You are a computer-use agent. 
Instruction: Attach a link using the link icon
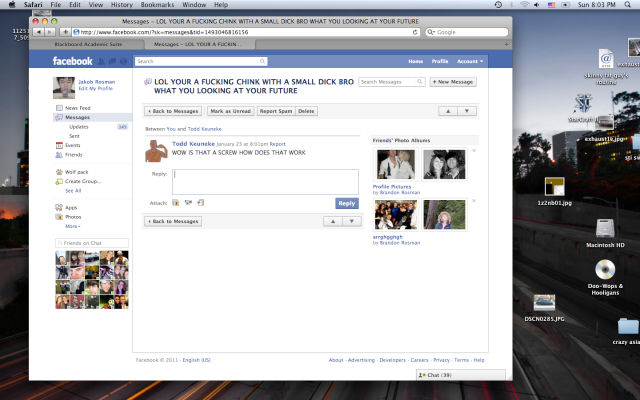click(x=200, y=202)
